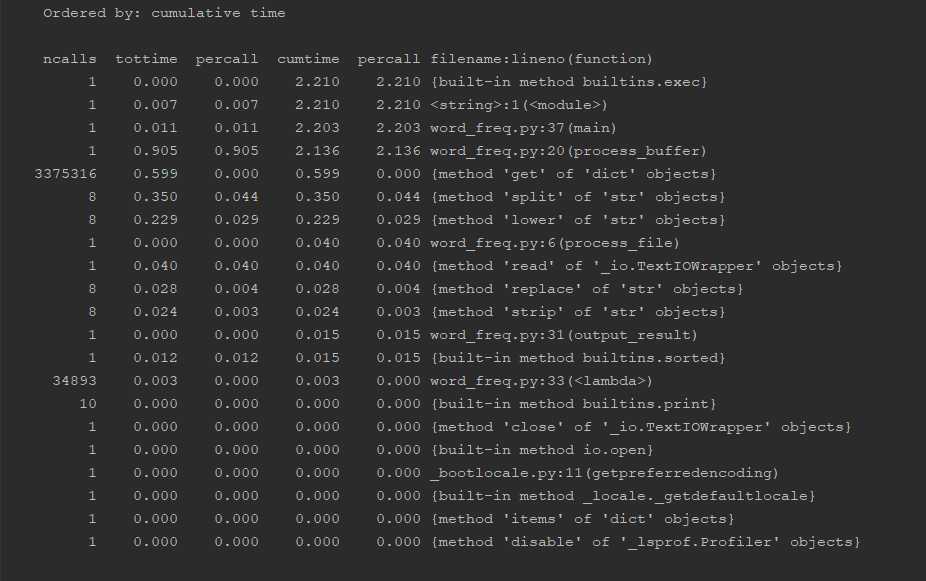Click word_freq.py:31(output_result) entry
The image size is (926, 581).
pyautogui.click(x=564, y=335)
